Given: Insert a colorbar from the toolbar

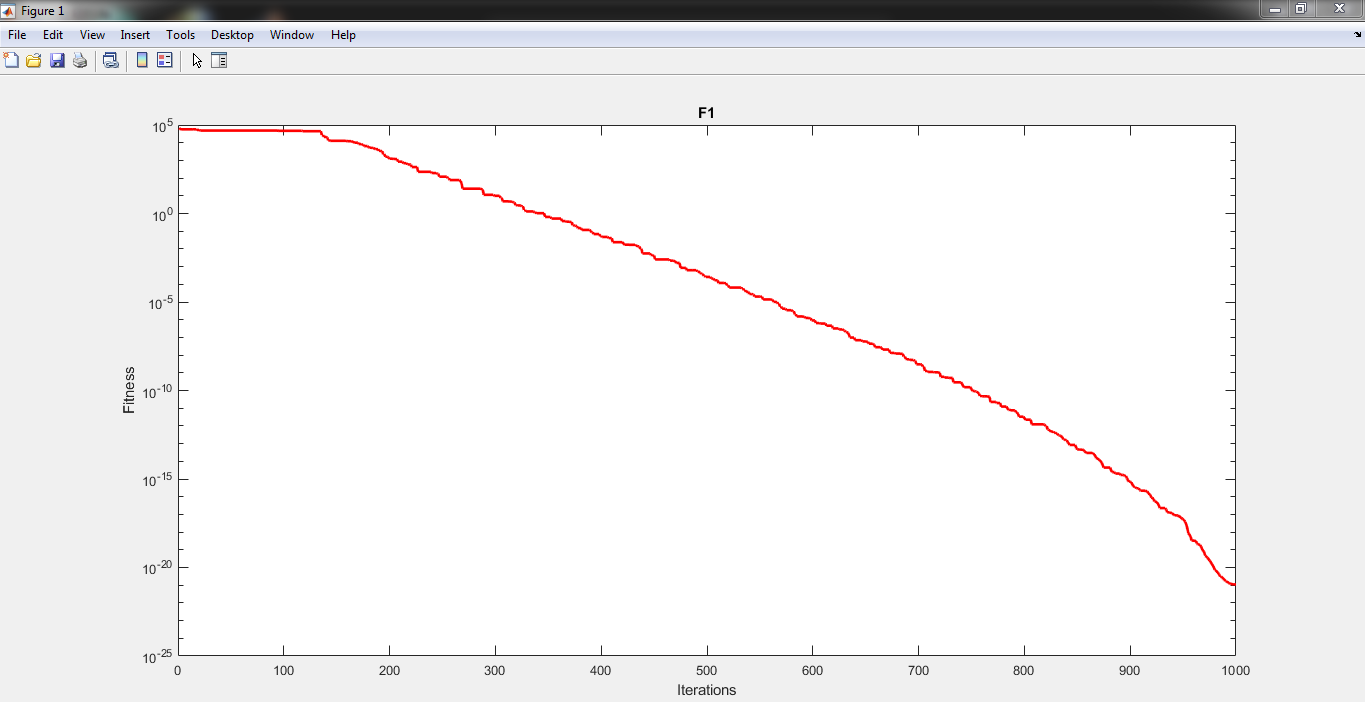Looking at the screenshot, I should (142, 60).
